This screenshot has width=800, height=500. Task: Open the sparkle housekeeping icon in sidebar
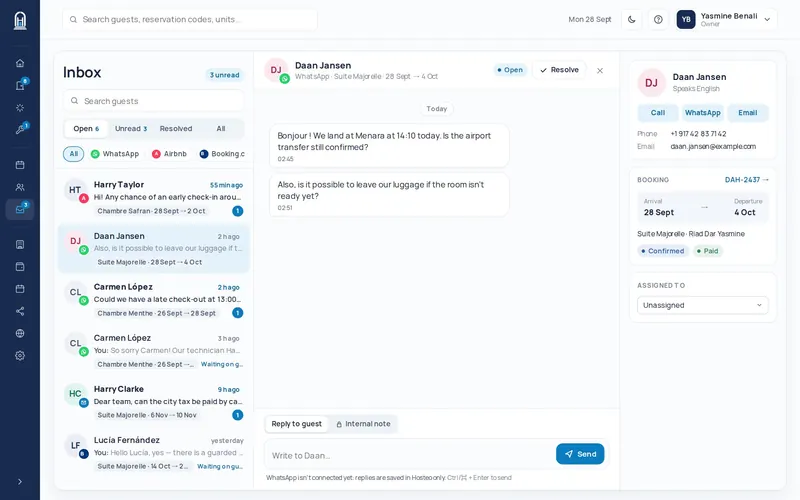(x=20, y=108)
